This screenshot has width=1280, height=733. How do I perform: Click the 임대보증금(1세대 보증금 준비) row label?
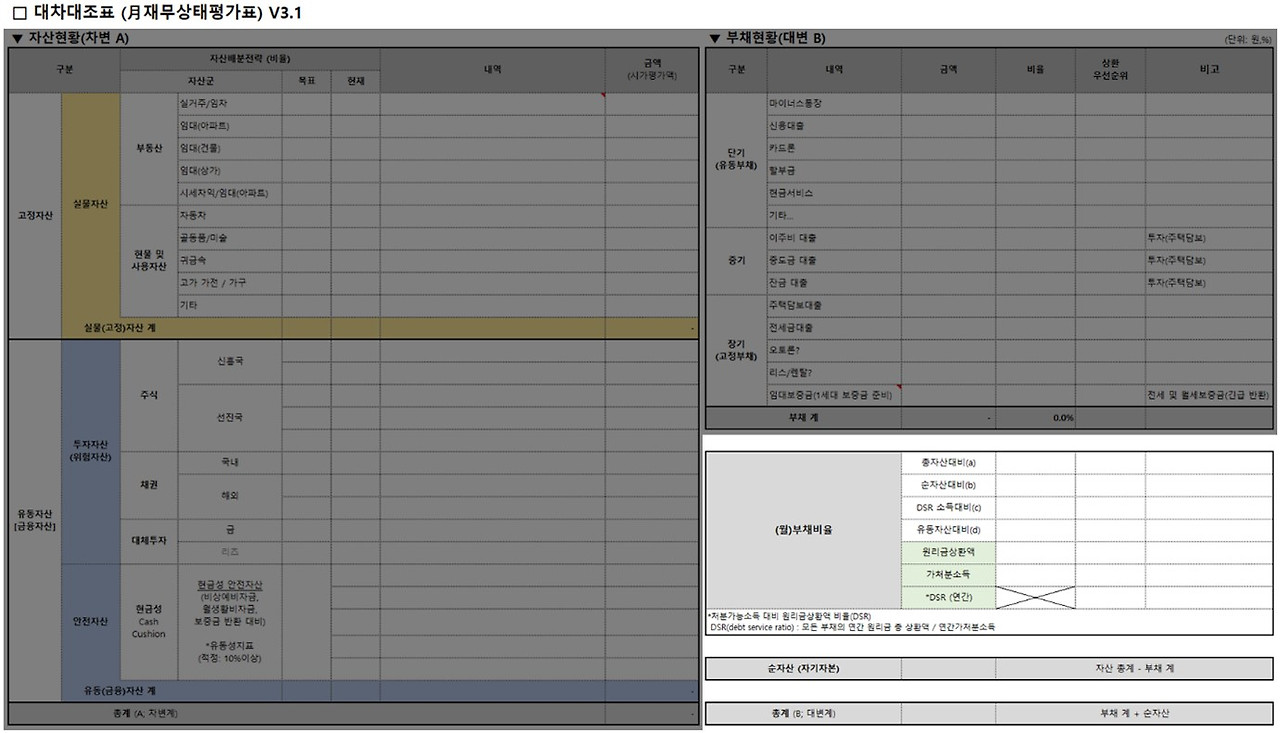coord(834,395)
